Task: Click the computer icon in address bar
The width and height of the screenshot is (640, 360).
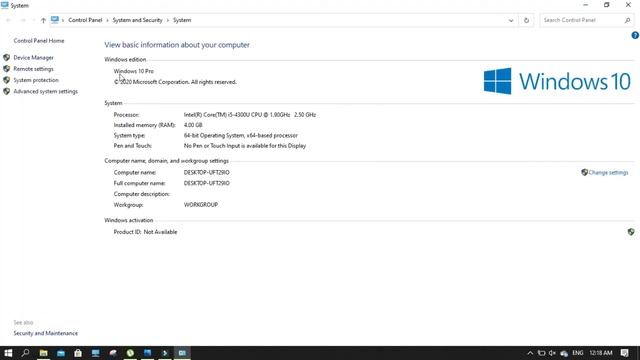Action: 55,20
